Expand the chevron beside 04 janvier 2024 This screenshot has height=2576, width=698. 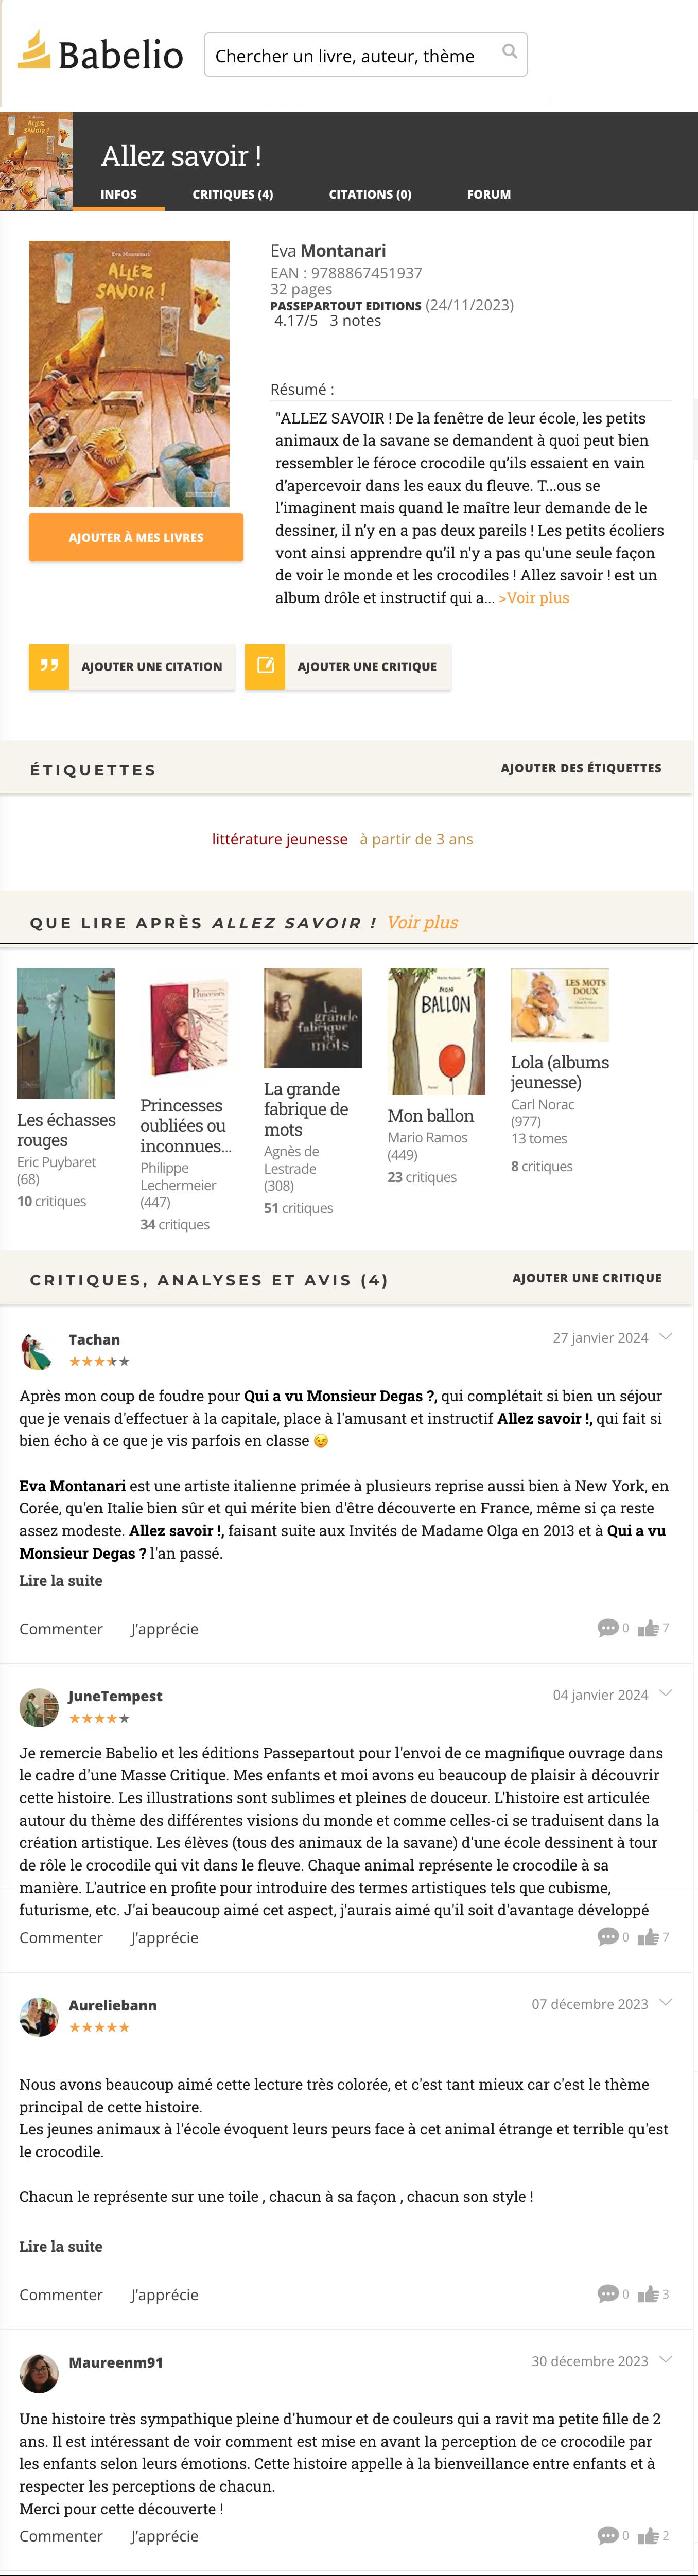[x=666, y=1693]
